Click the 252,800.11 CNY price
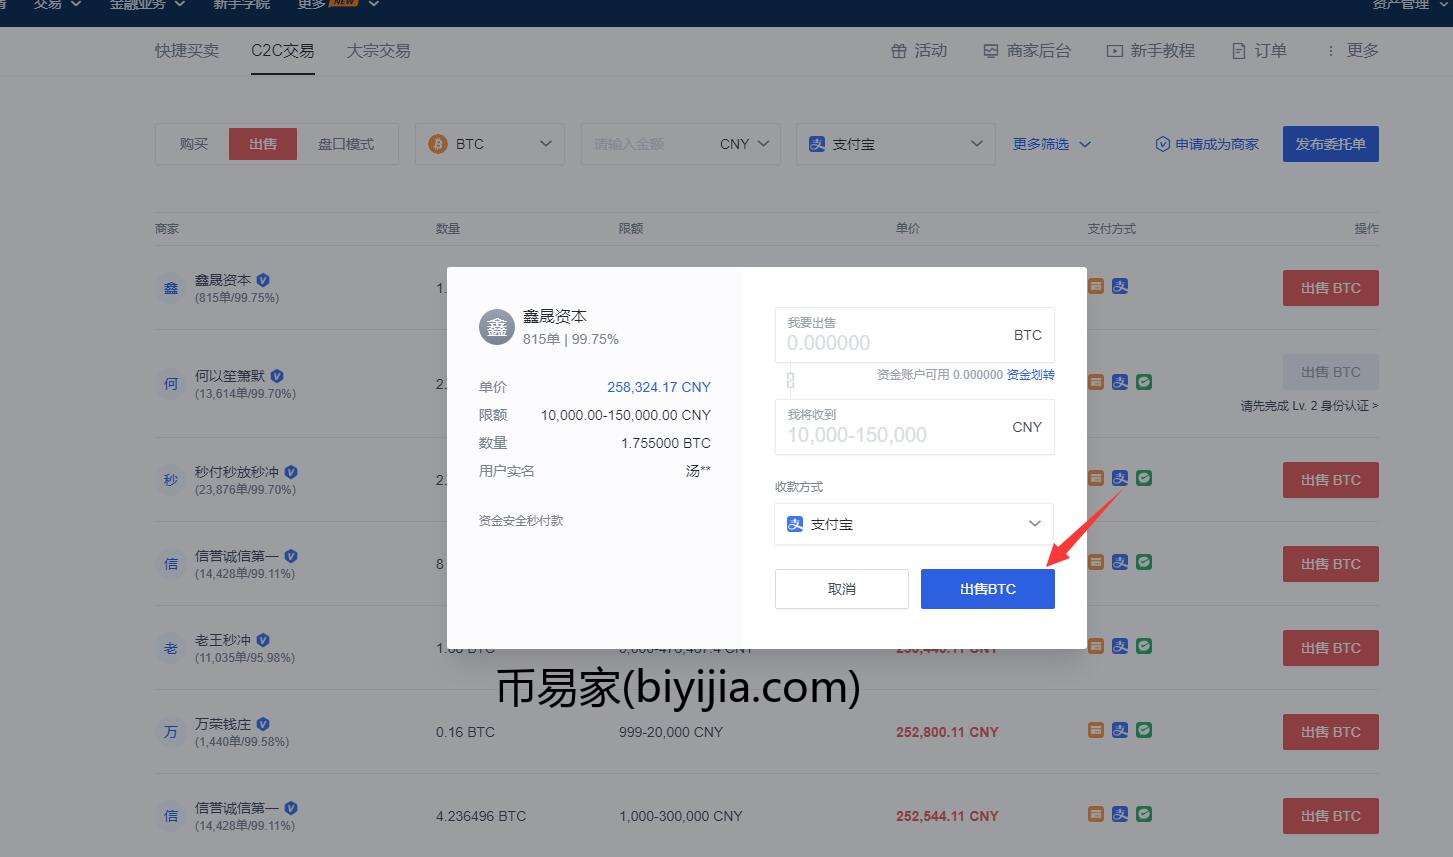1453x857 pixels. click(947, 732)
